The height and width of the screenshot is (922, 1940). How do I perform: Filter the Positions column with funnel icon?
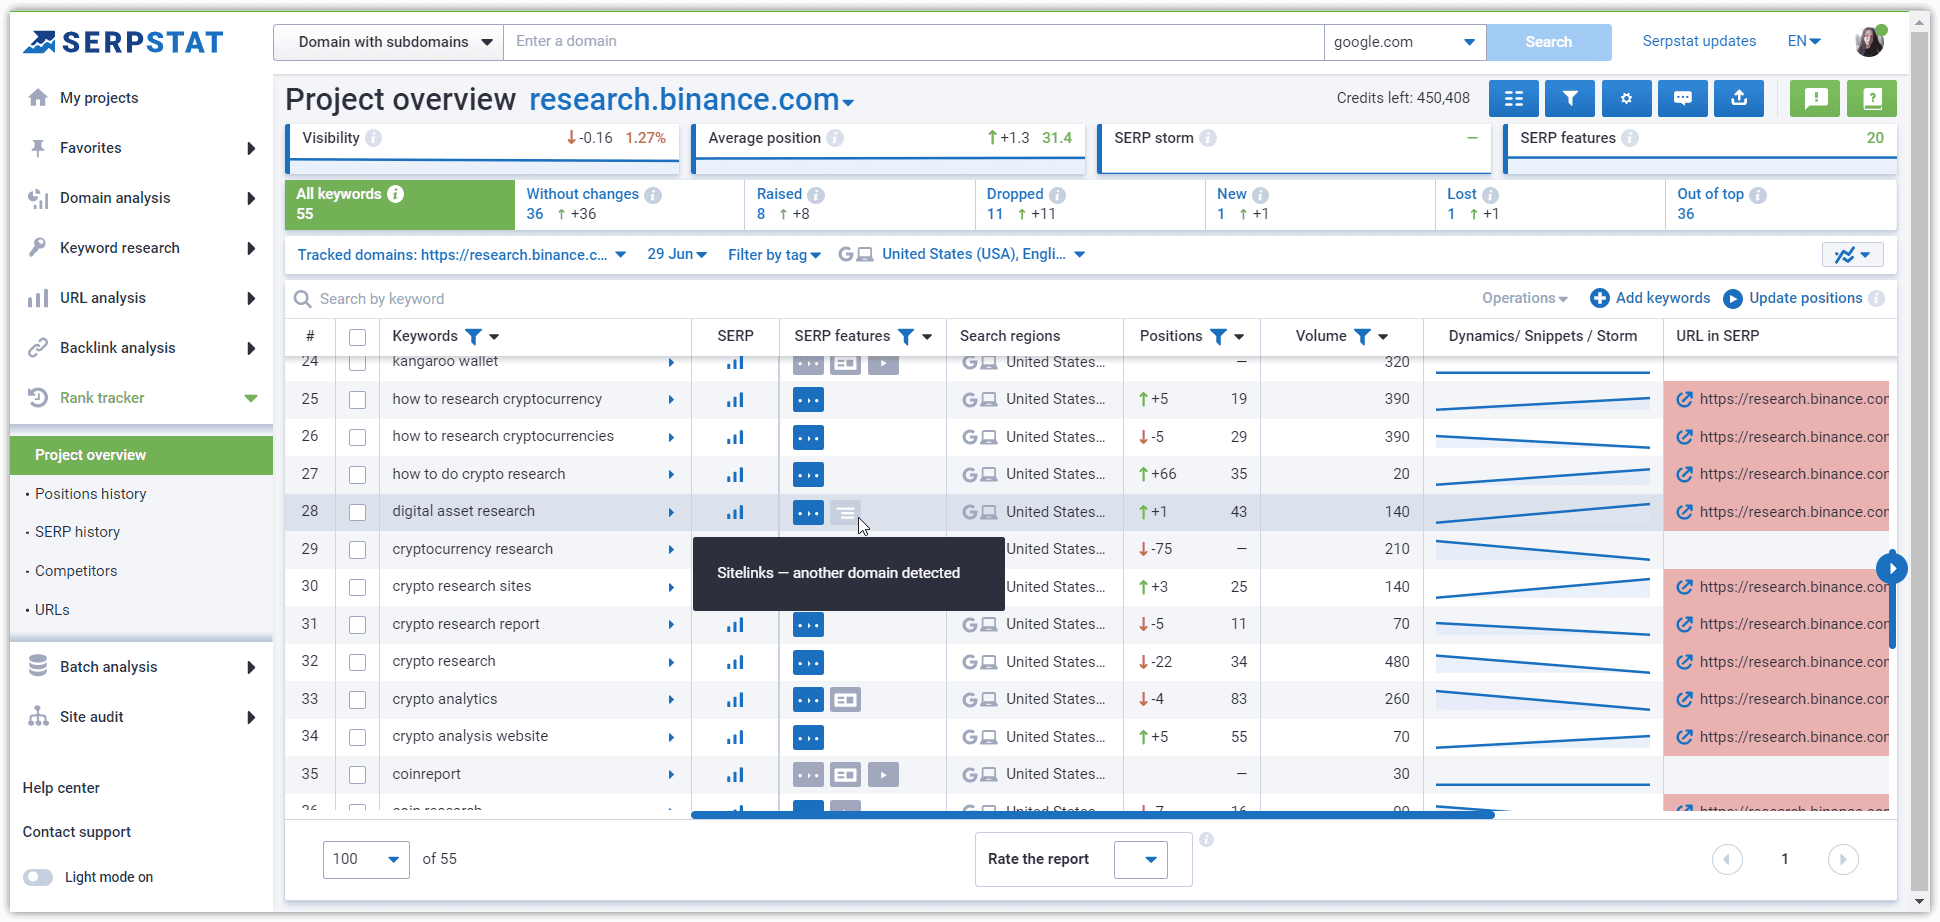1218,337
